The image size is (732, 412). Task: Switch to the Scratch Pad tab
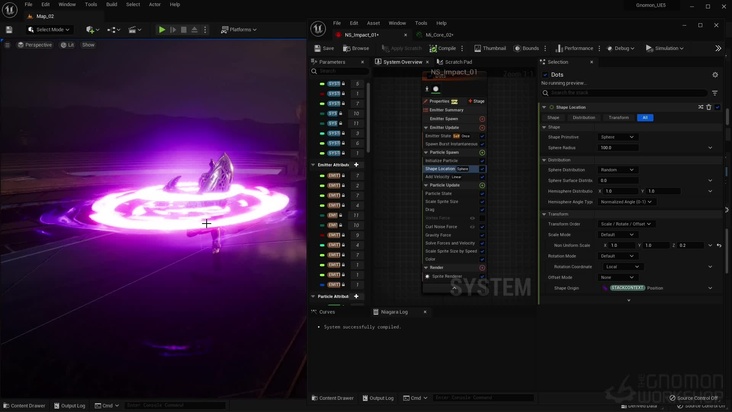[454, 62]
